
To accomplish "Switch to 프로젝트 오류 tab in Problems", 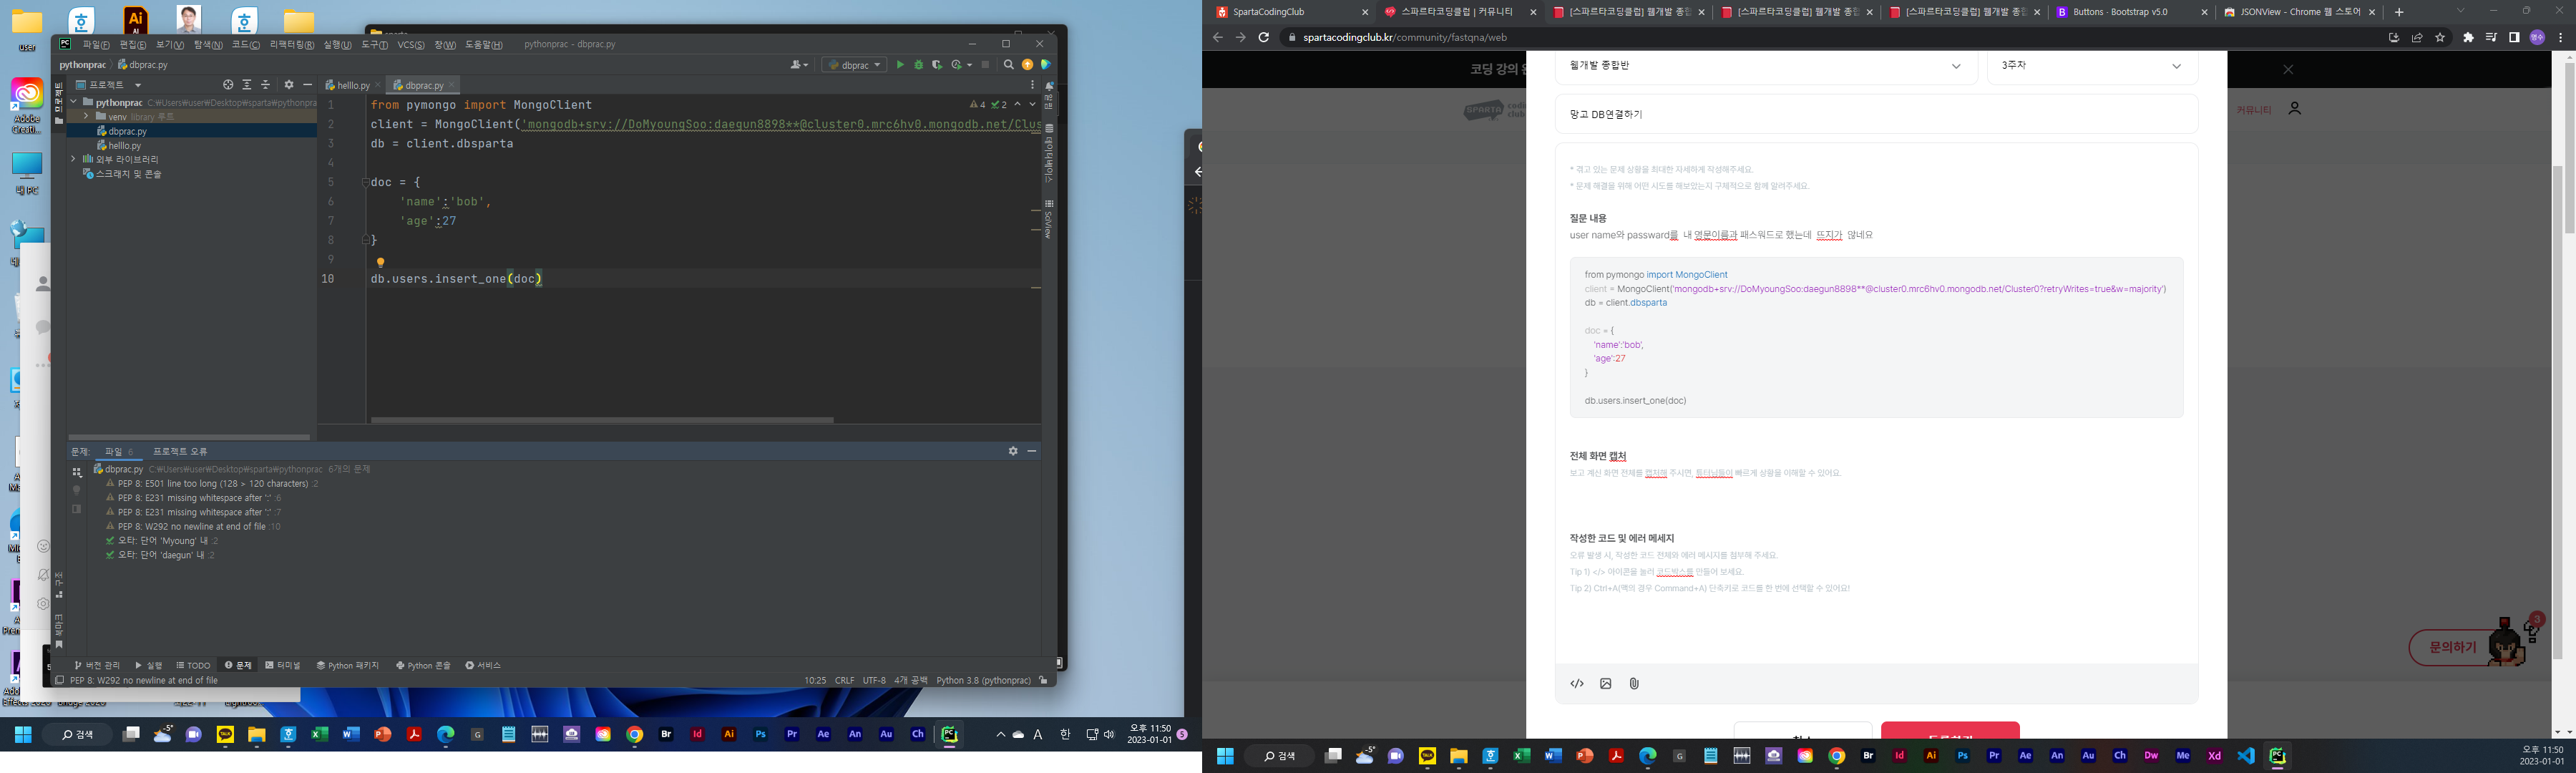I will [180, 452].
